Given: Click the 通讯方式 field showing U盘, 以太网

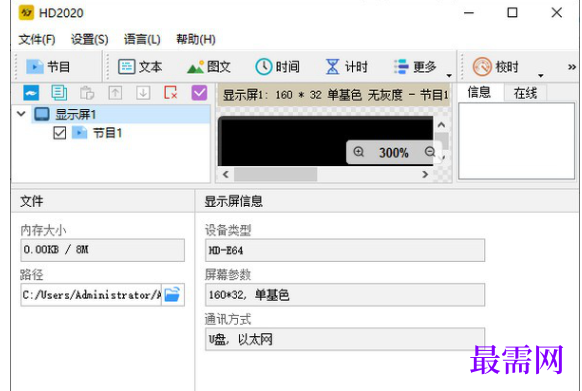Looking at the screenshot, I should pyautogui.click(x=345, y=339).
